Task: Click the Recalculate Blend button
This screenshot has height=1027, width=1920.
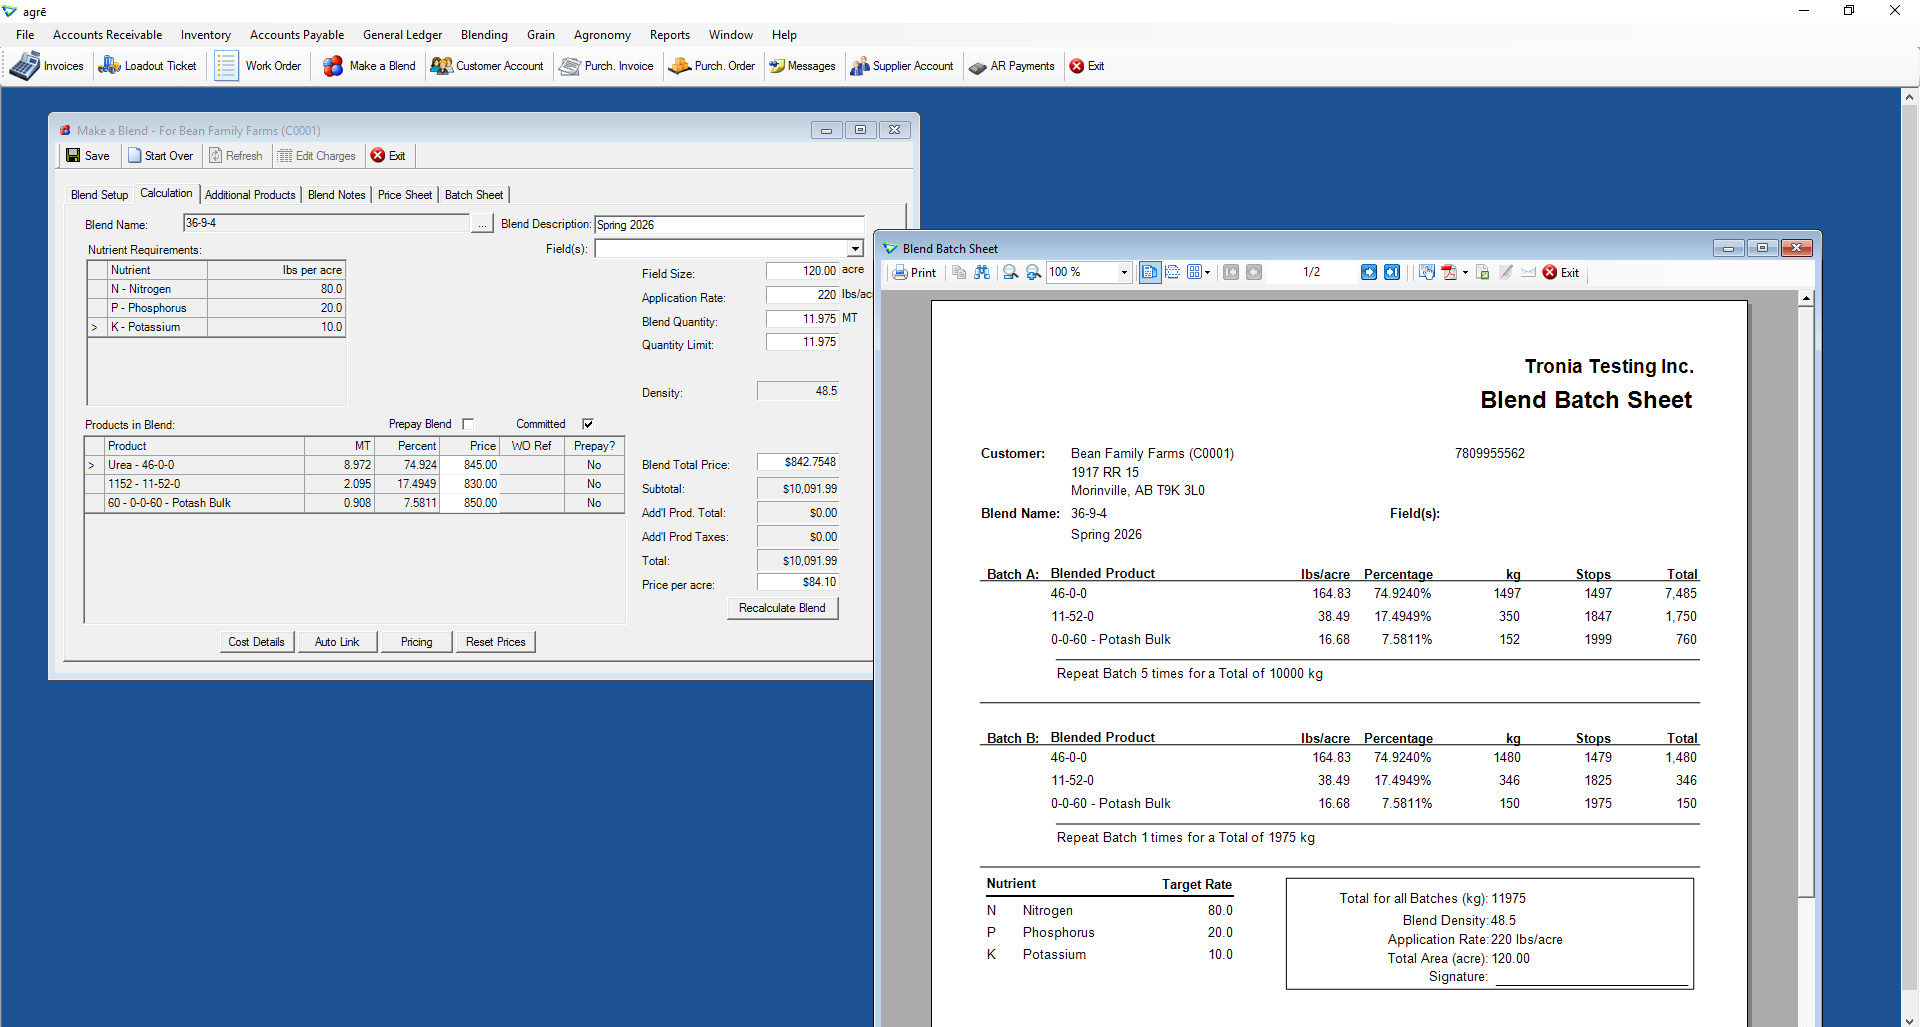Action: (x=782, y=608)
